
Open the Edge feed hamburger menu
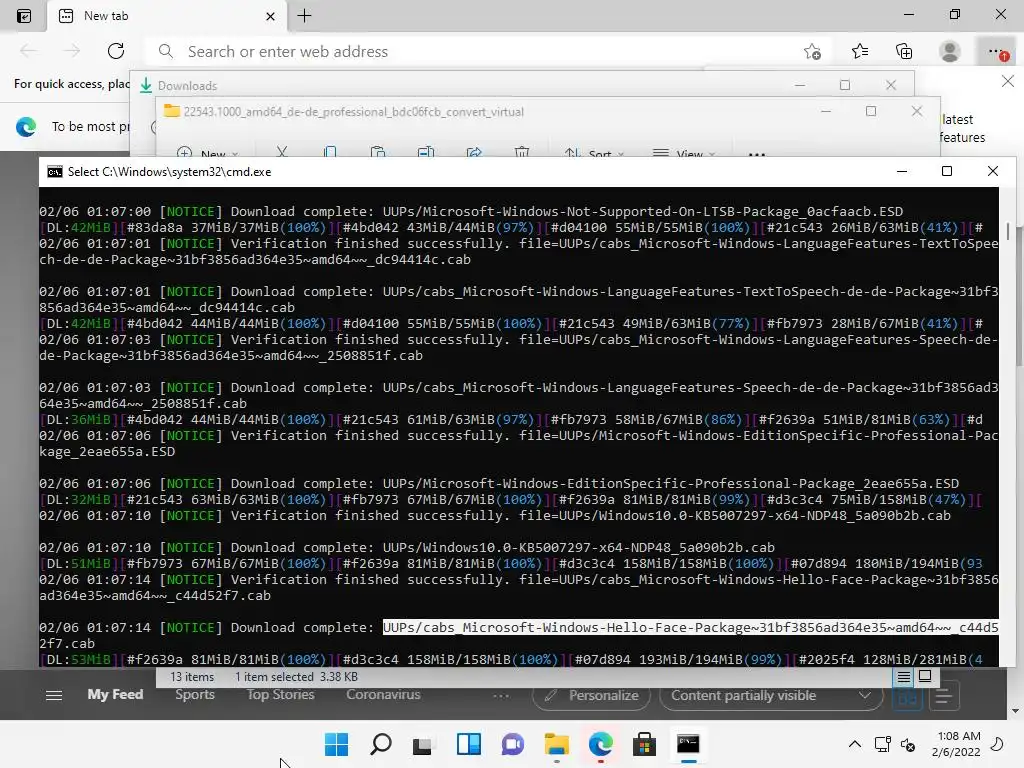coord(54,696)
